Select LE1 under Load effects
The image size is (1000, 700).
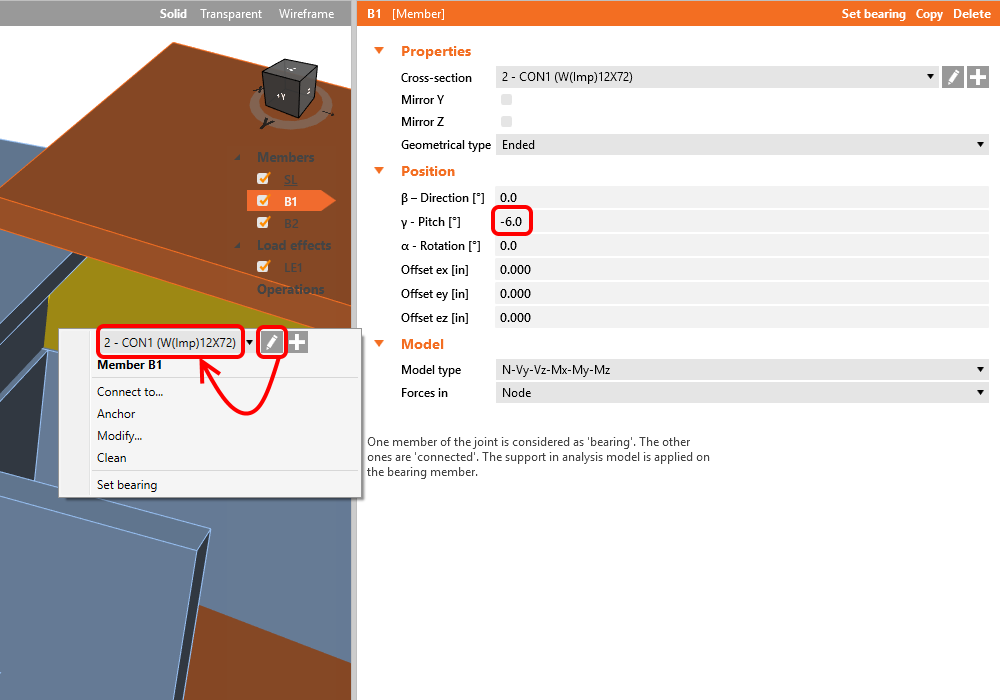point(293,268)
